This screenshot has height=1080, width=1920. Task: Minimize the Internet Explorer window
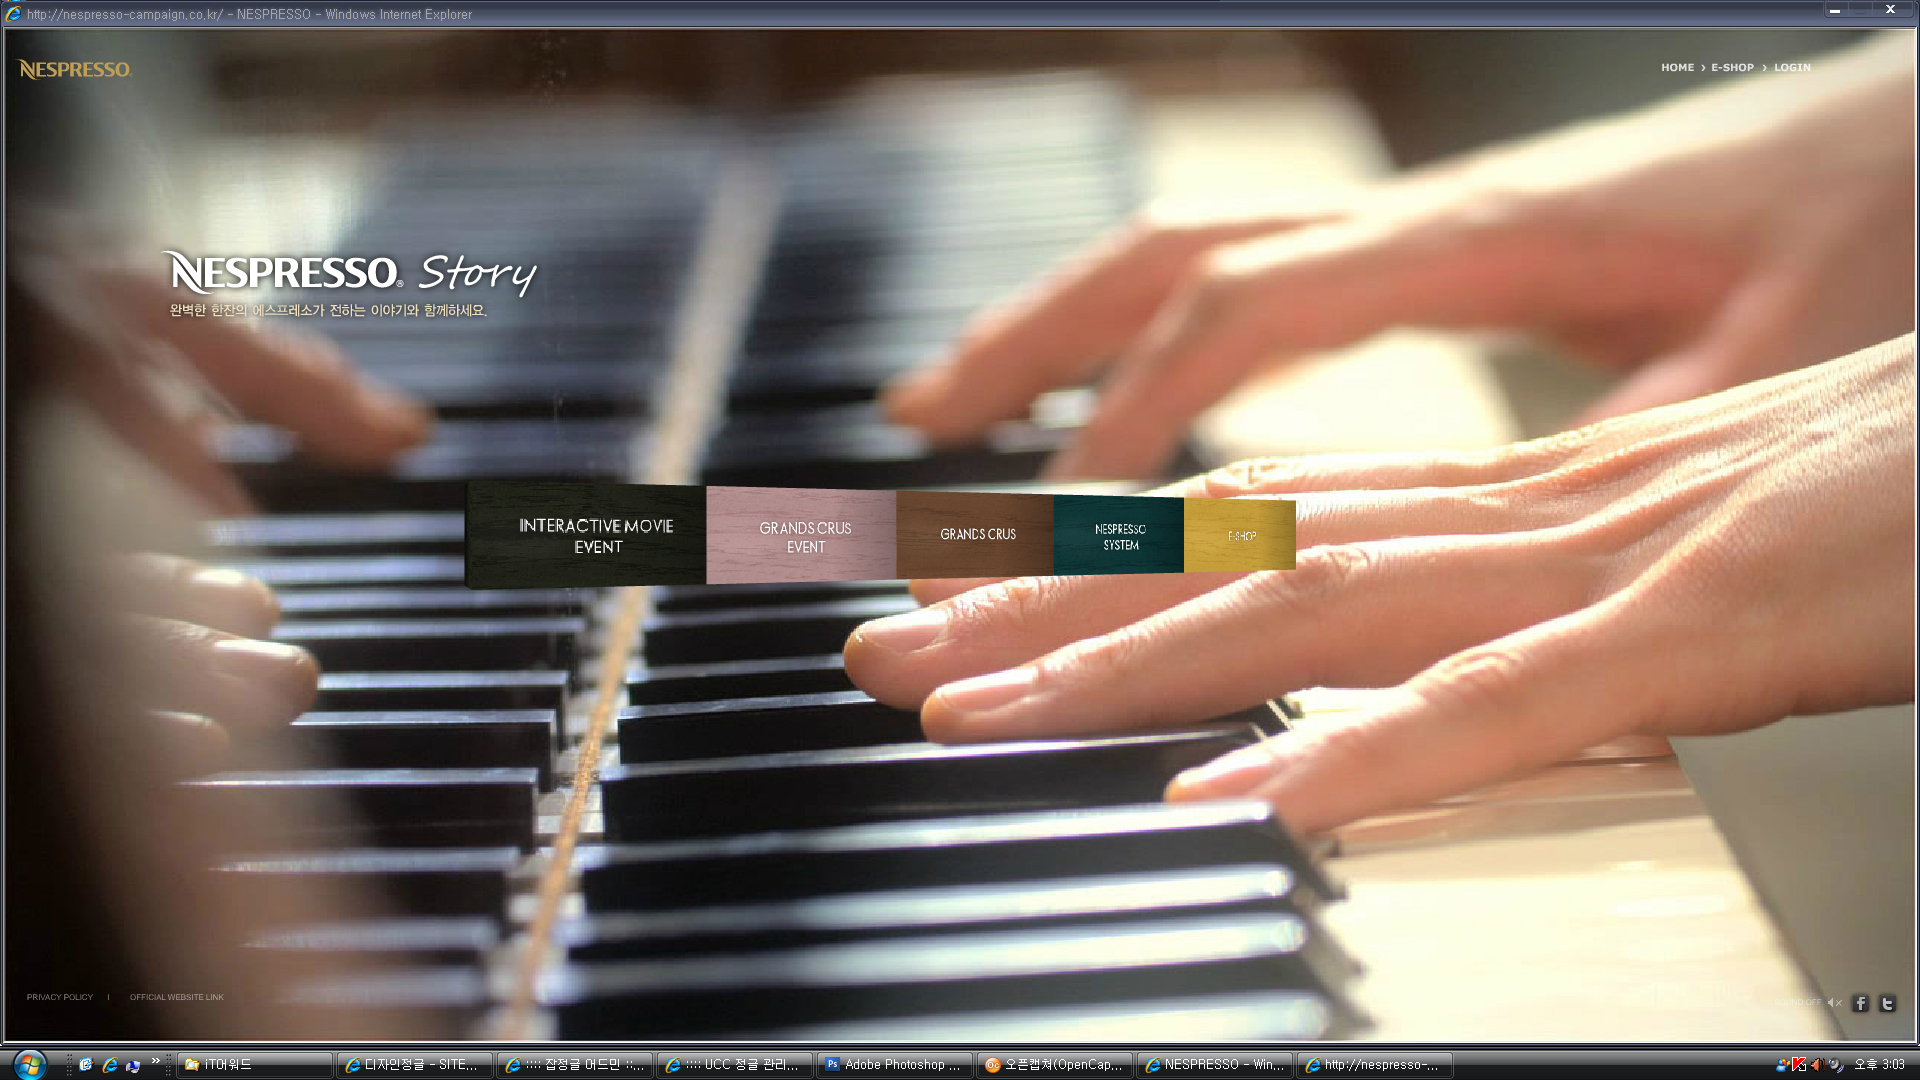point(1834,10)
